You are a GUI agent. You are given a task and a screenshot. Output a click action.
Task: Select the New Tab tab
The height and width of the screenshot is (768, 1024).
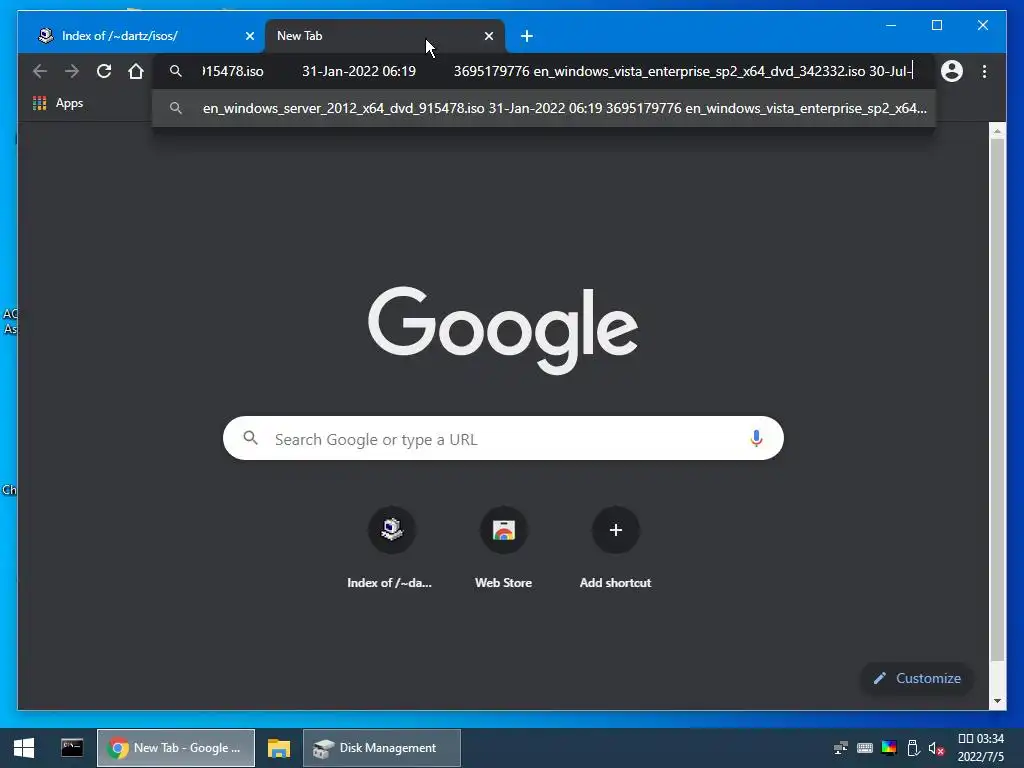[x=385, y=36]
